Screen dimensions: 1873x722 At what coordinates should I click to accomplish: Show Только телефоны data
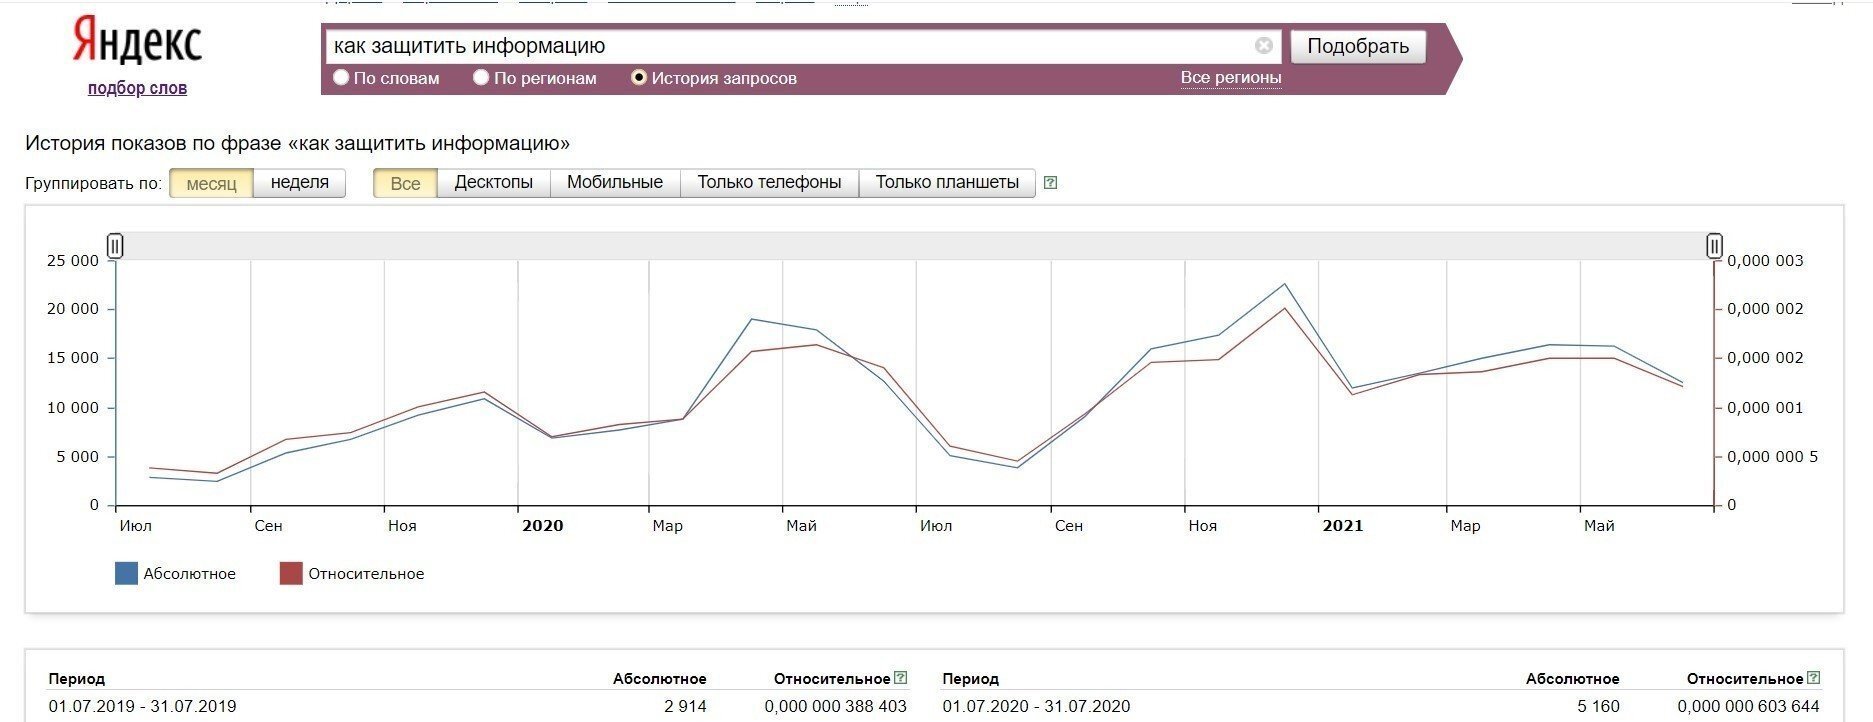[x=769, y=183]
